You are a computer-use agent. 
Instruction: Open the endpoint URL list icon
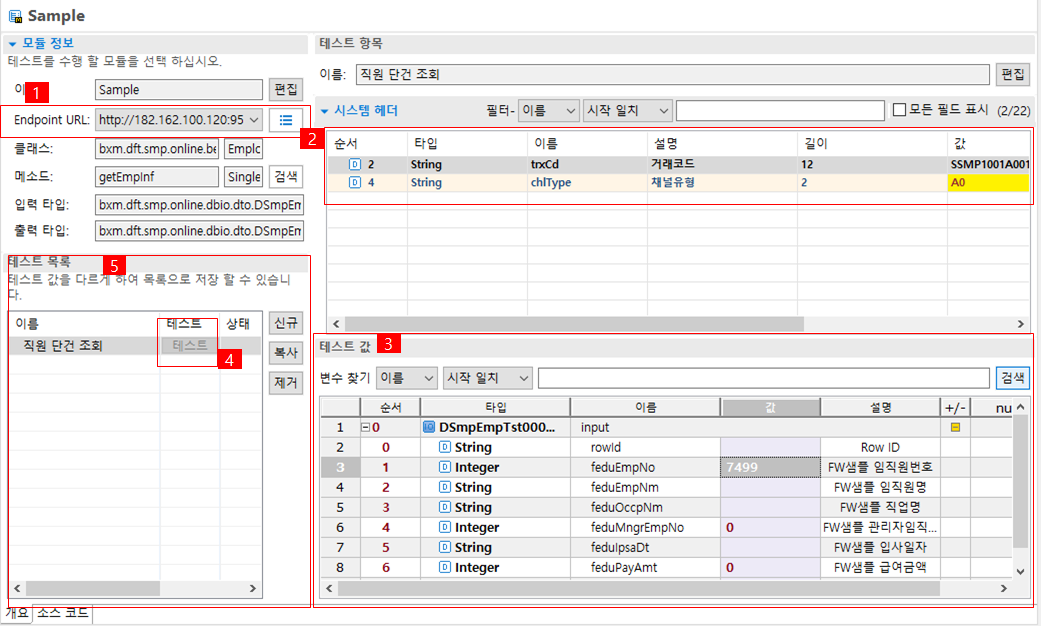(x=285, y=122)
